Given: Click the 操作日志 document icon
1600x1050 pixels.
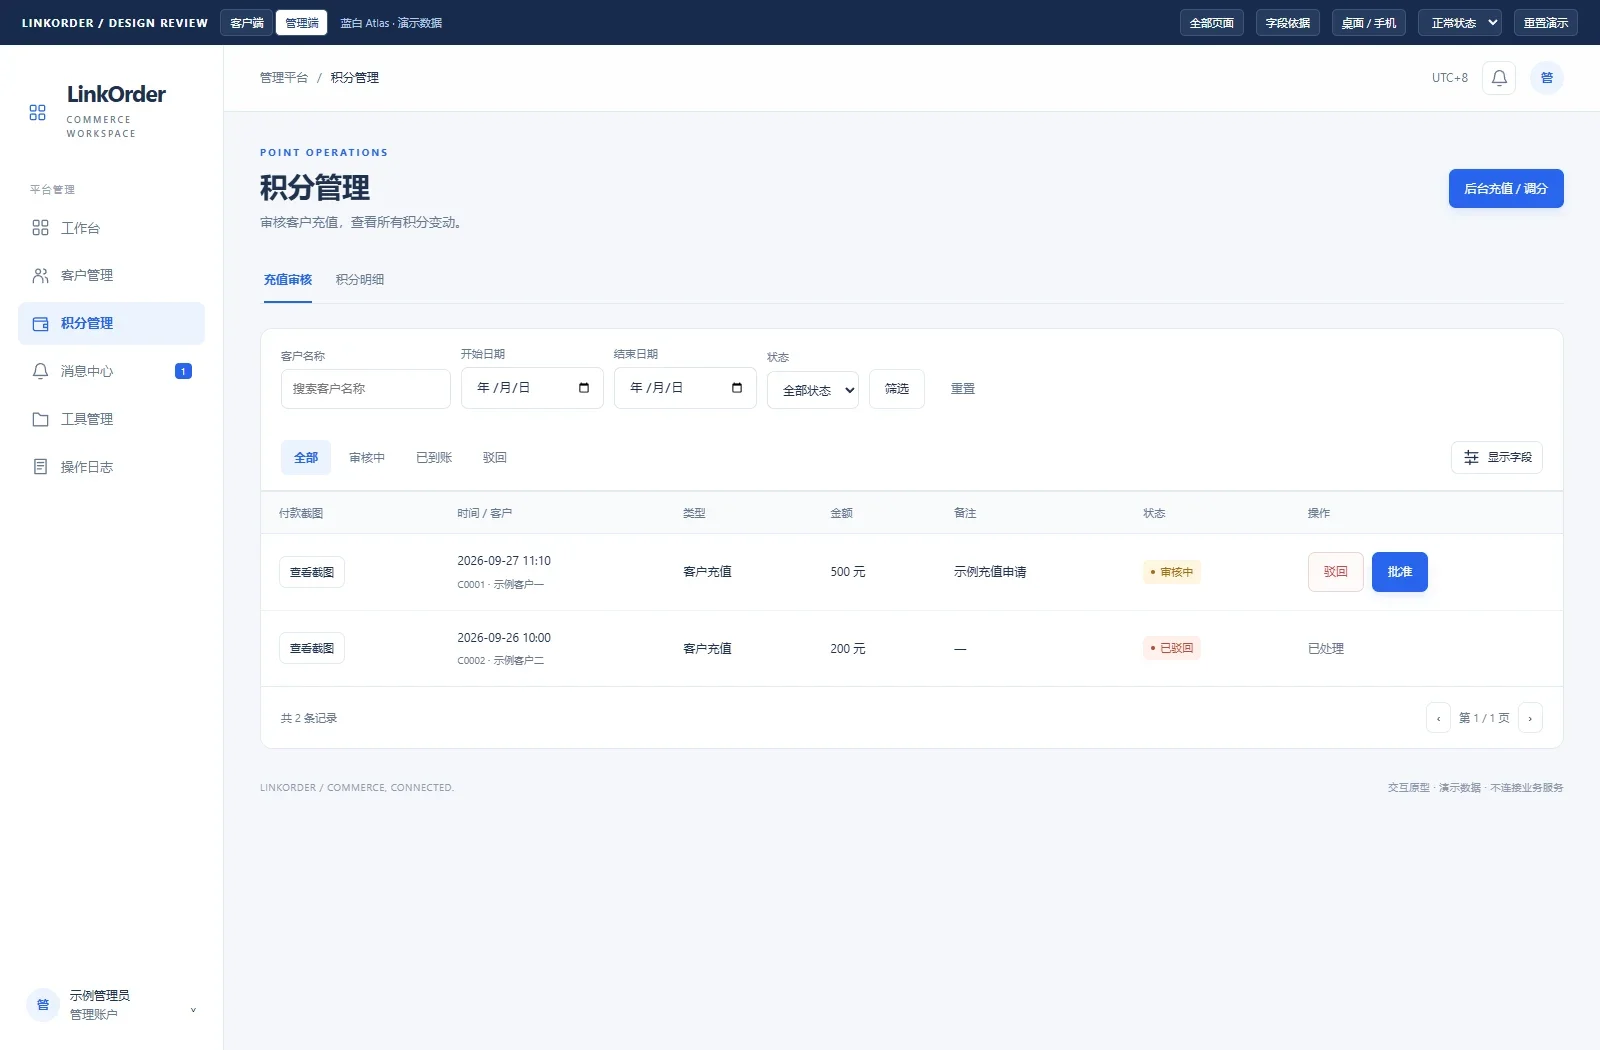Looking at the screenshot, I should (40, 467).
